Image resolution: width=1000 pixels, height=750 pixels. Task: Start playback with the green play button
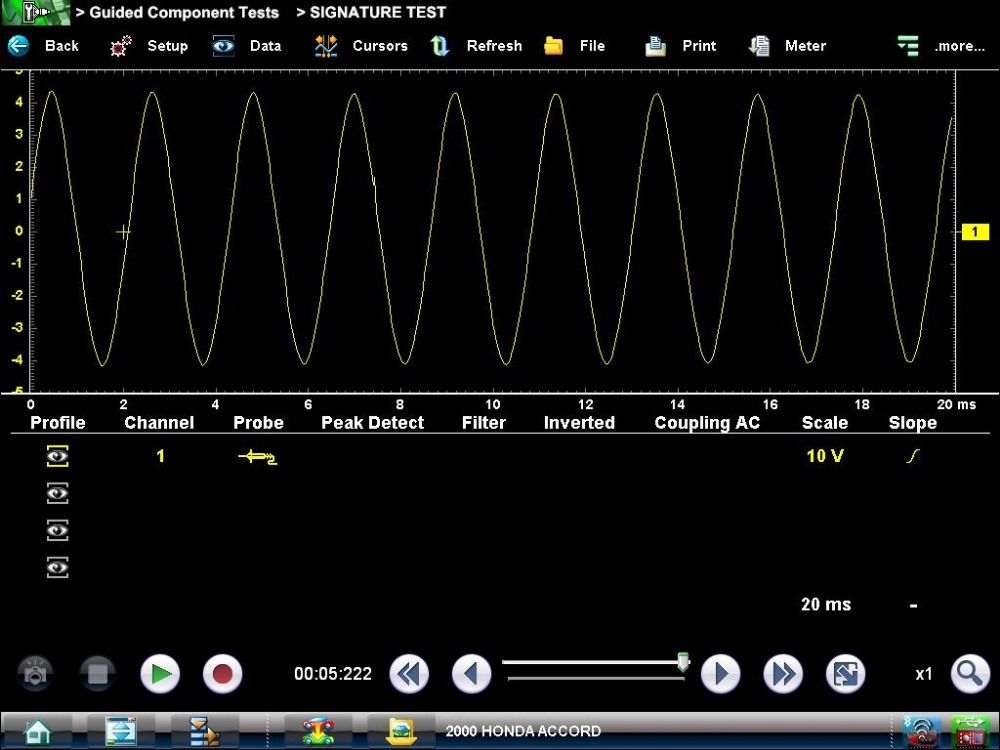(x=160, y=674)
